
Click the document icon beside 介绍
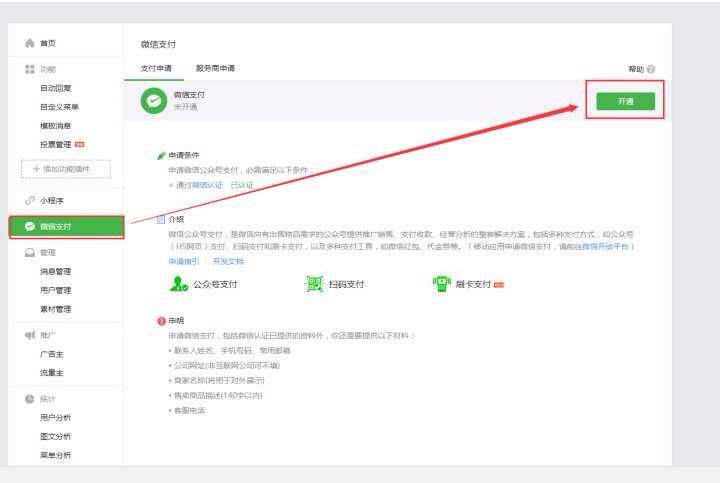(161, 219)
